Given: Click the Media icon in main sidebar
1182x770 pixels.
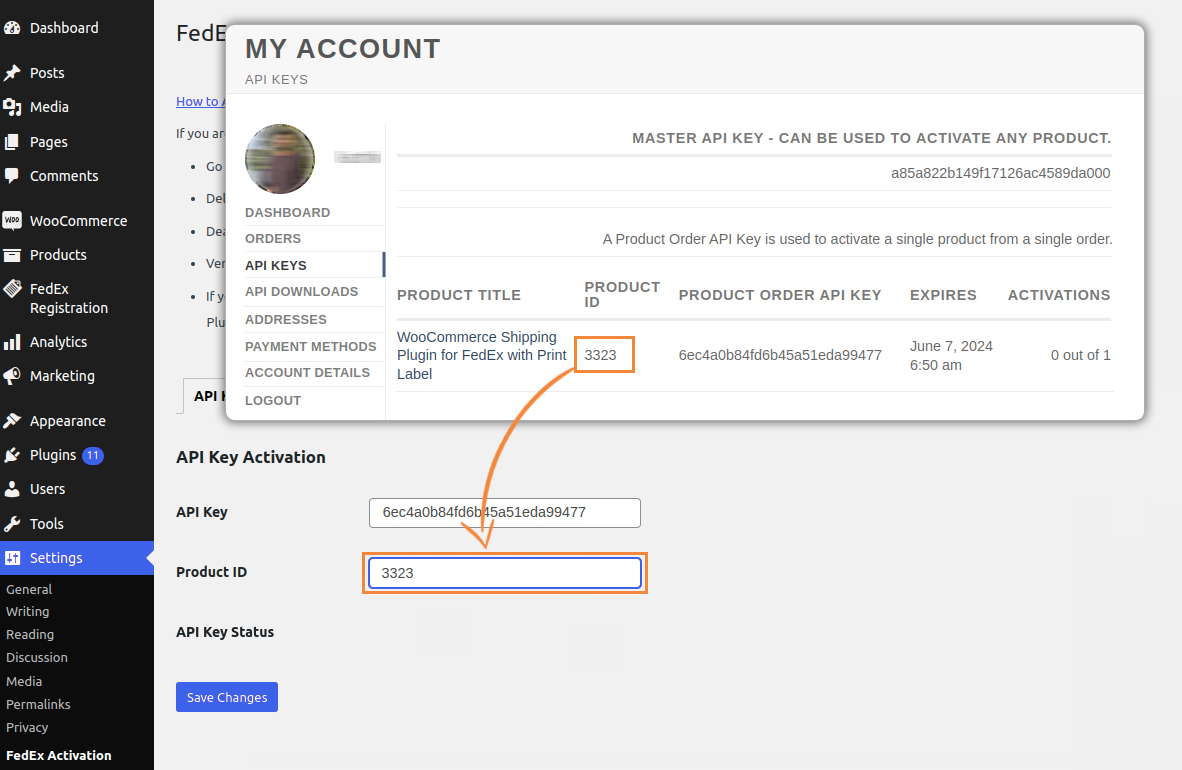Looking at the screenshot, I should tap(12, 107).
